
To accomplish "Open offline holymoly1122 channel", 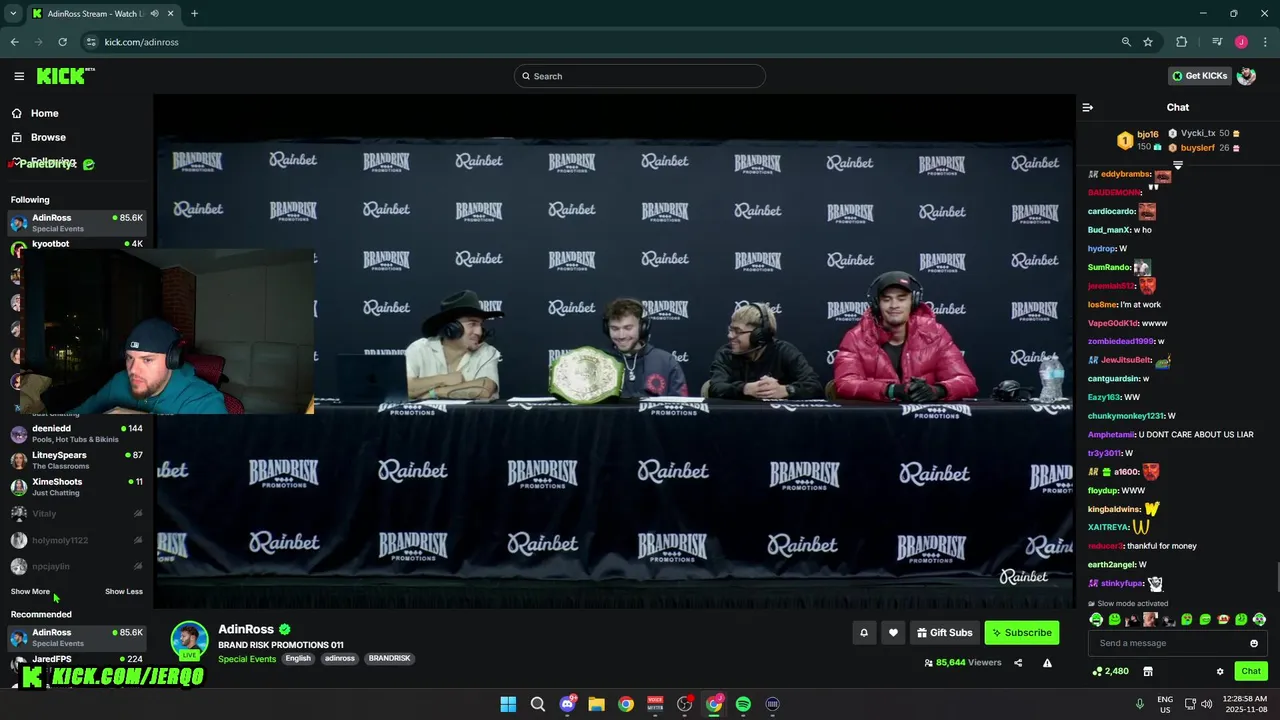I will click(x=78, y=540).
